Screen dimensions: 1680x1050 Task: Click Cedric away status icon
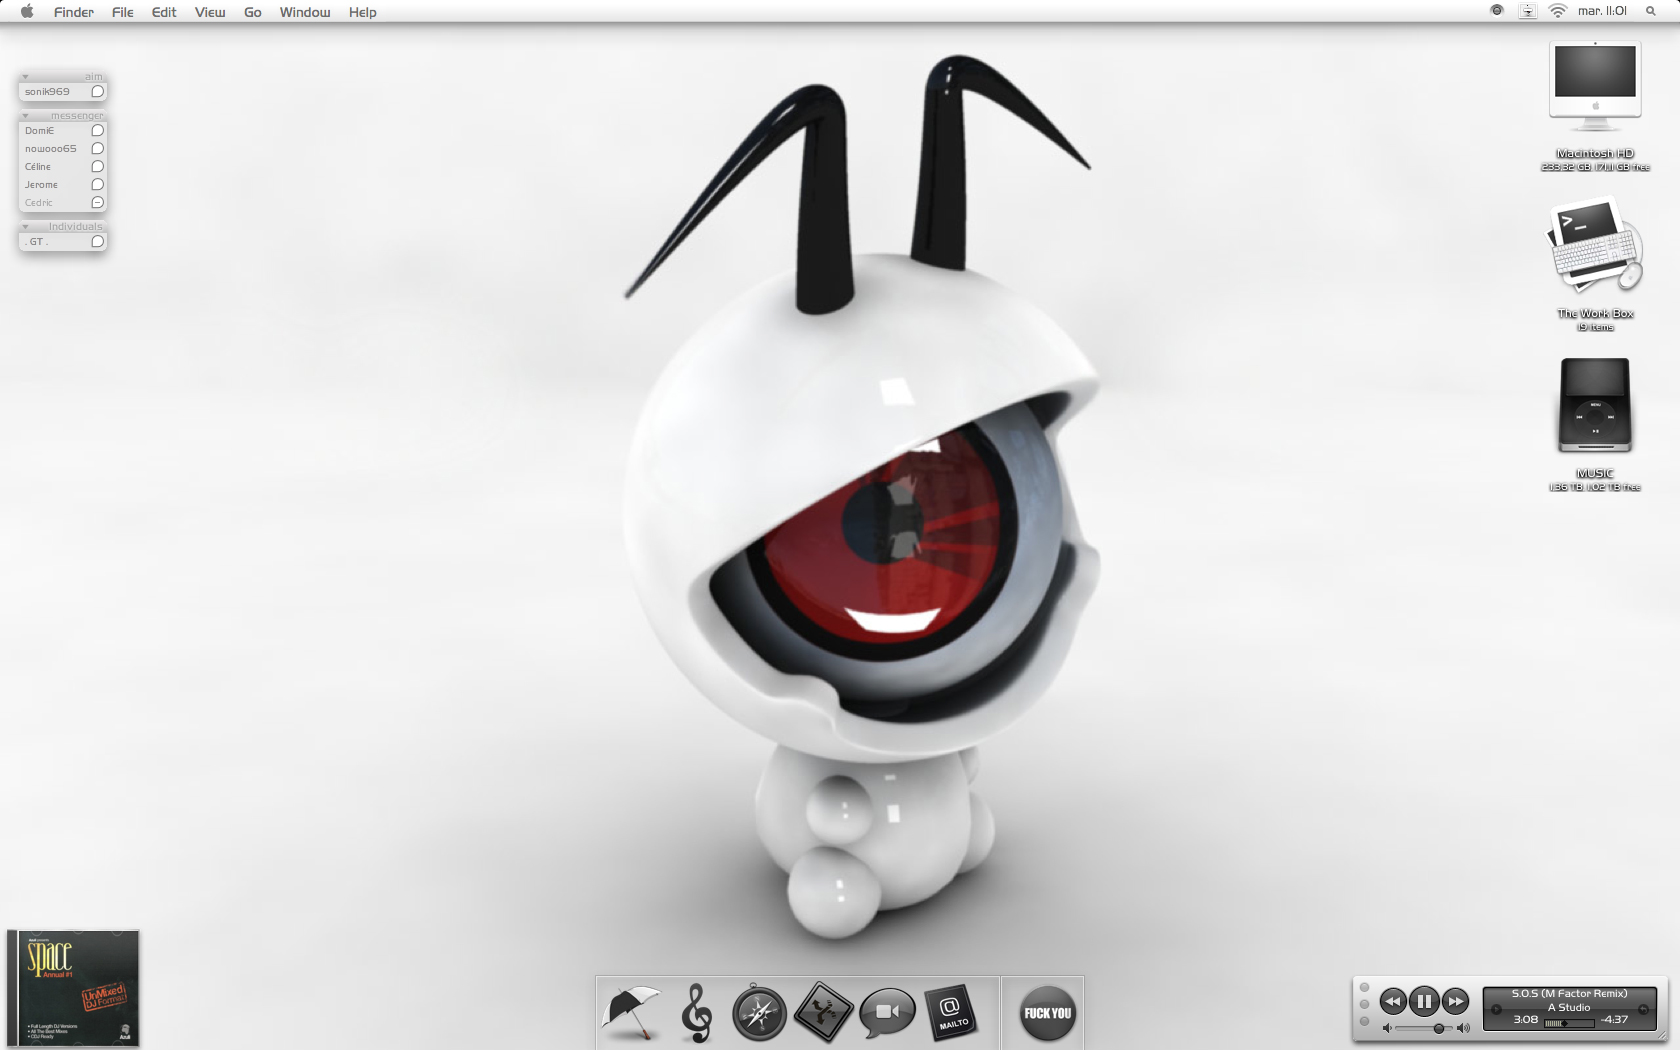[x=98, y=202]
